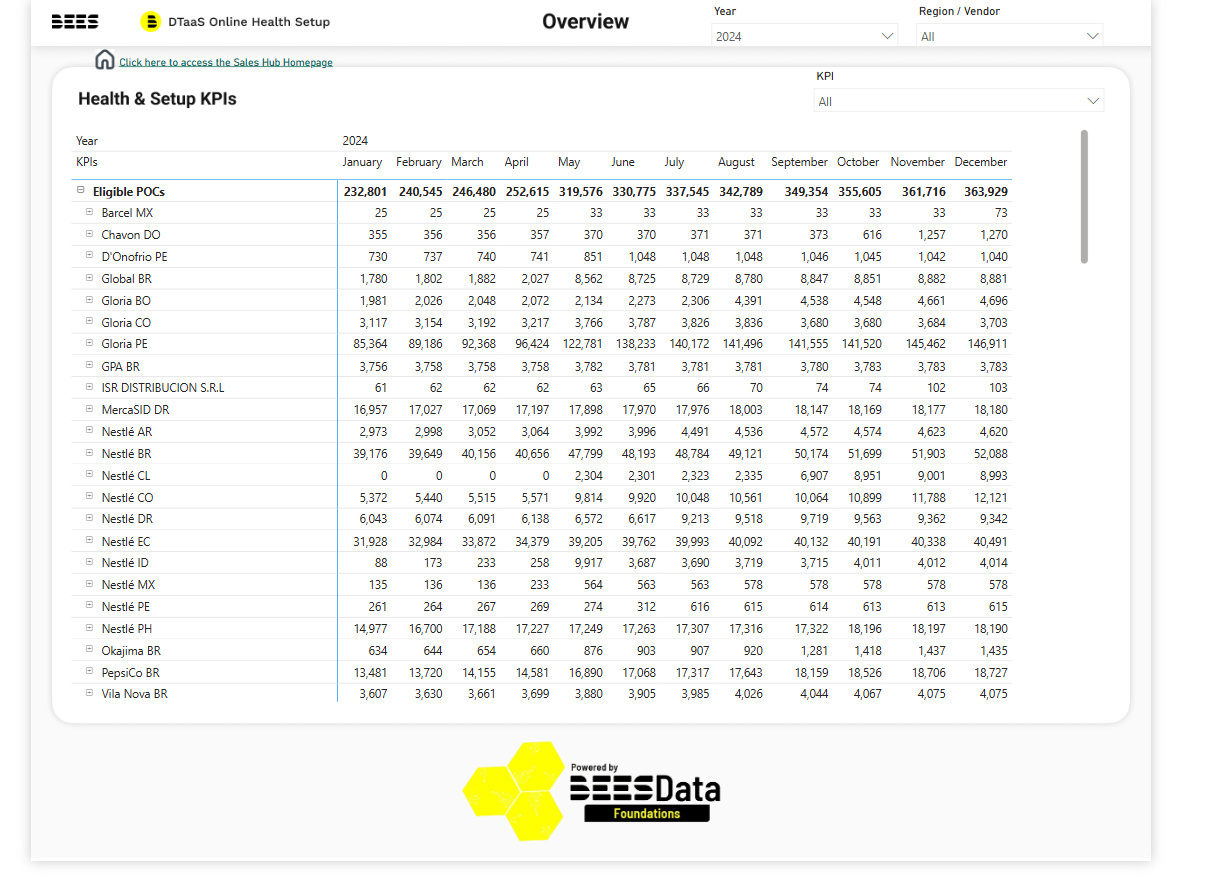
Task: Expand the Nestlé CO row
Action: pyautogui.click(x=89, y=497)
